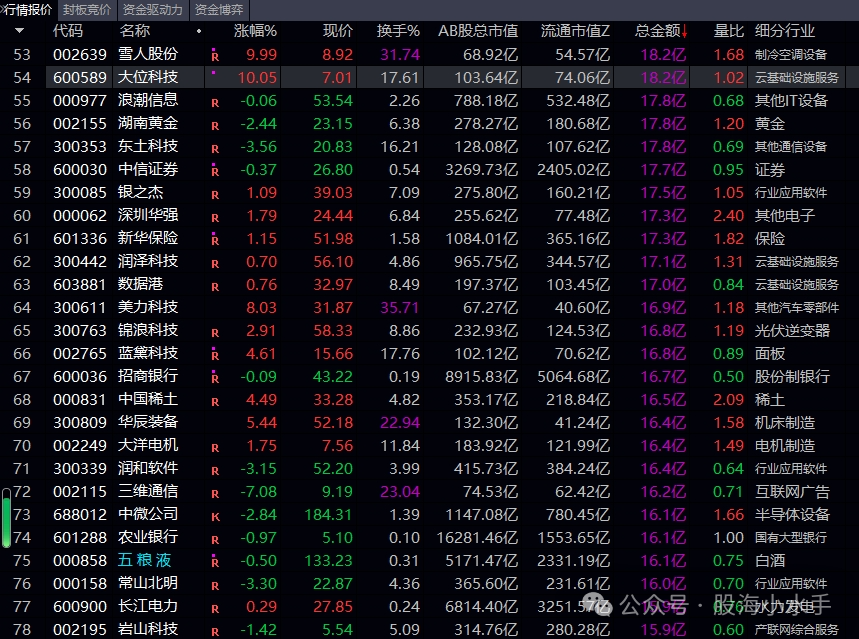
Task: Click 中信证券 market cap 3269.73亿
Action: tap(482, 169)
